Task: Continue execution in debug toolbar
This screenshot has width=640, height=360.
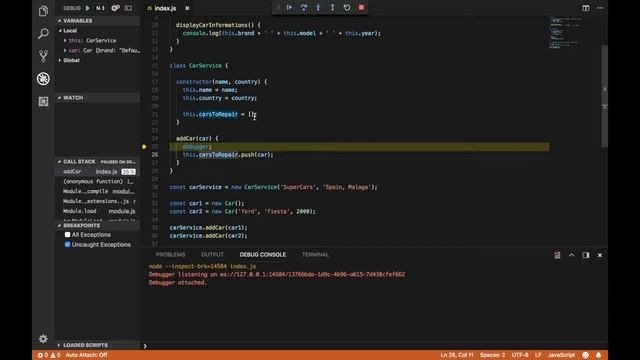Action: click(x=289, y=7)
